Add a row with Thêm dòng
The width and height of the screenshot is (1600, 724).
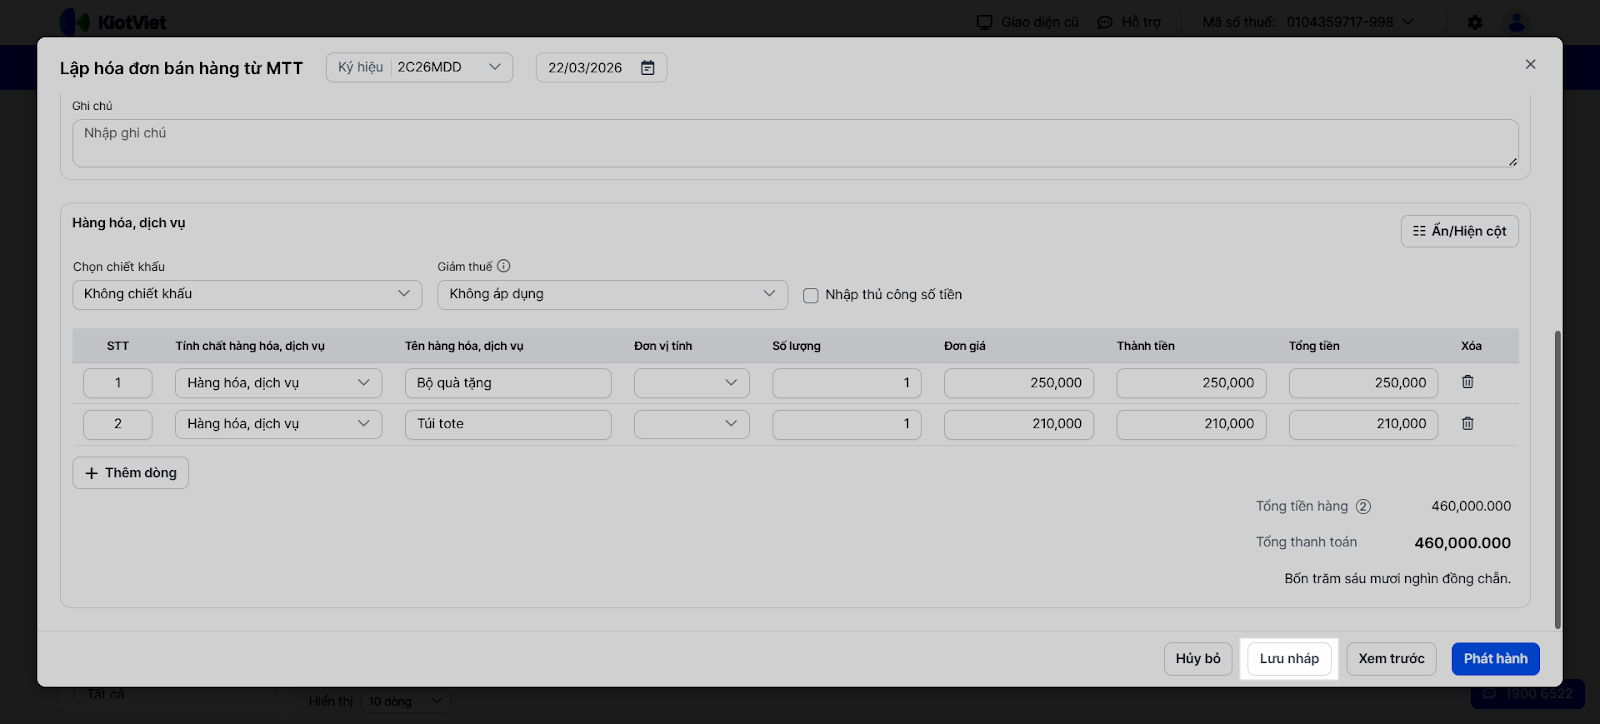tap(131, 473)
